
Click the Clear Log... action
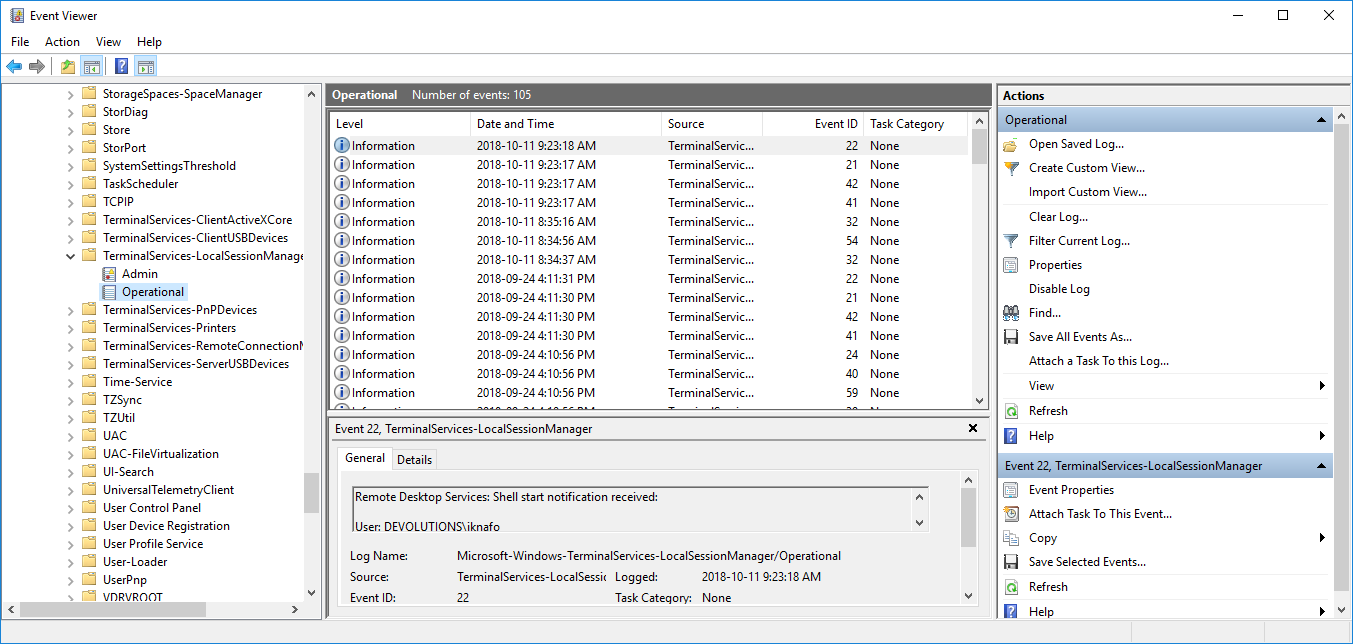1058,217
